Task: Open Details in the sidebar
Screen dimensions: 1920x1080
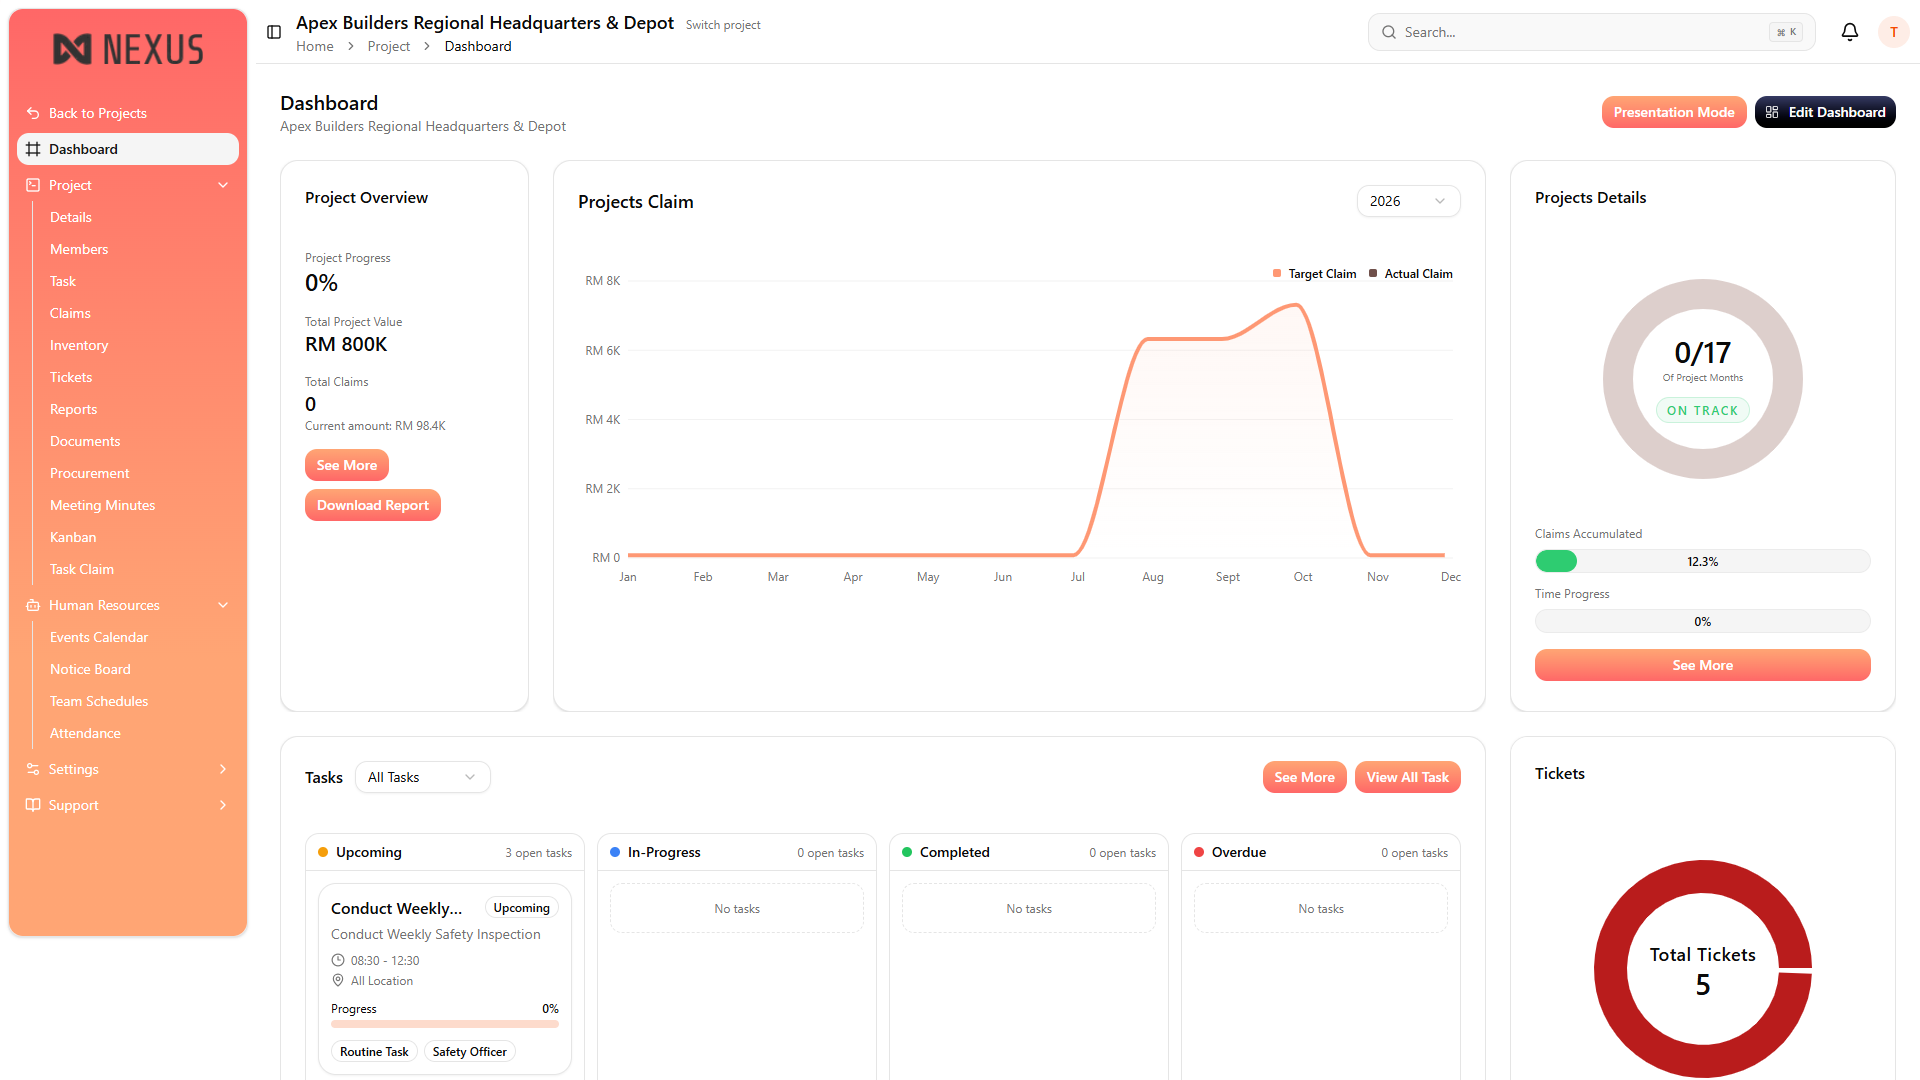Action: (x=71, y=217)
